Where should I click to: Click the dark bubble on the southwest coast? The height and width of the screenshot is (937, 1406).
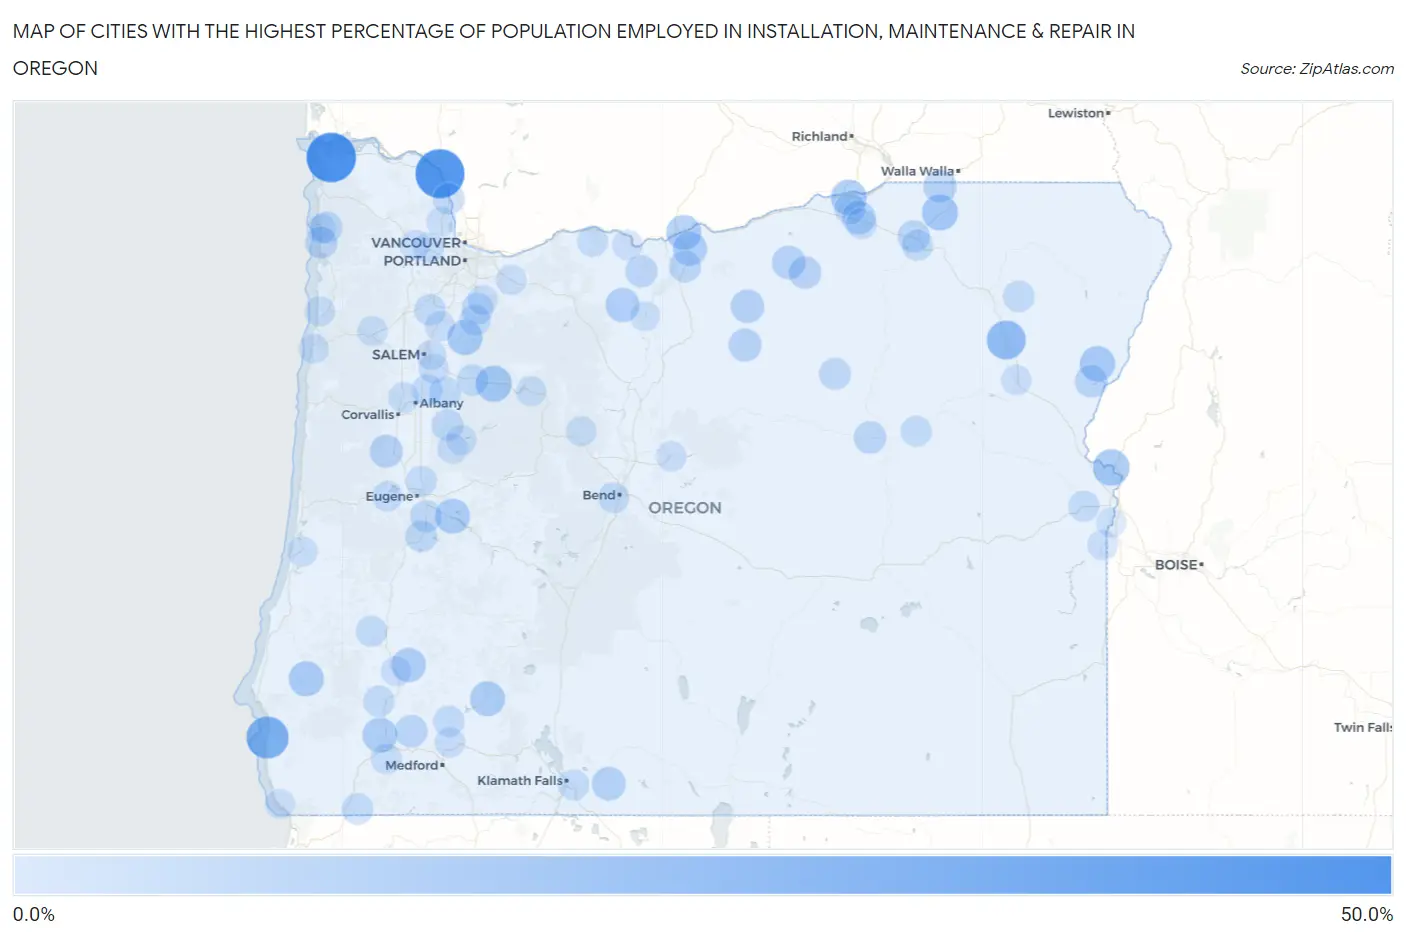pyautogui.click(x=267, y=738)
